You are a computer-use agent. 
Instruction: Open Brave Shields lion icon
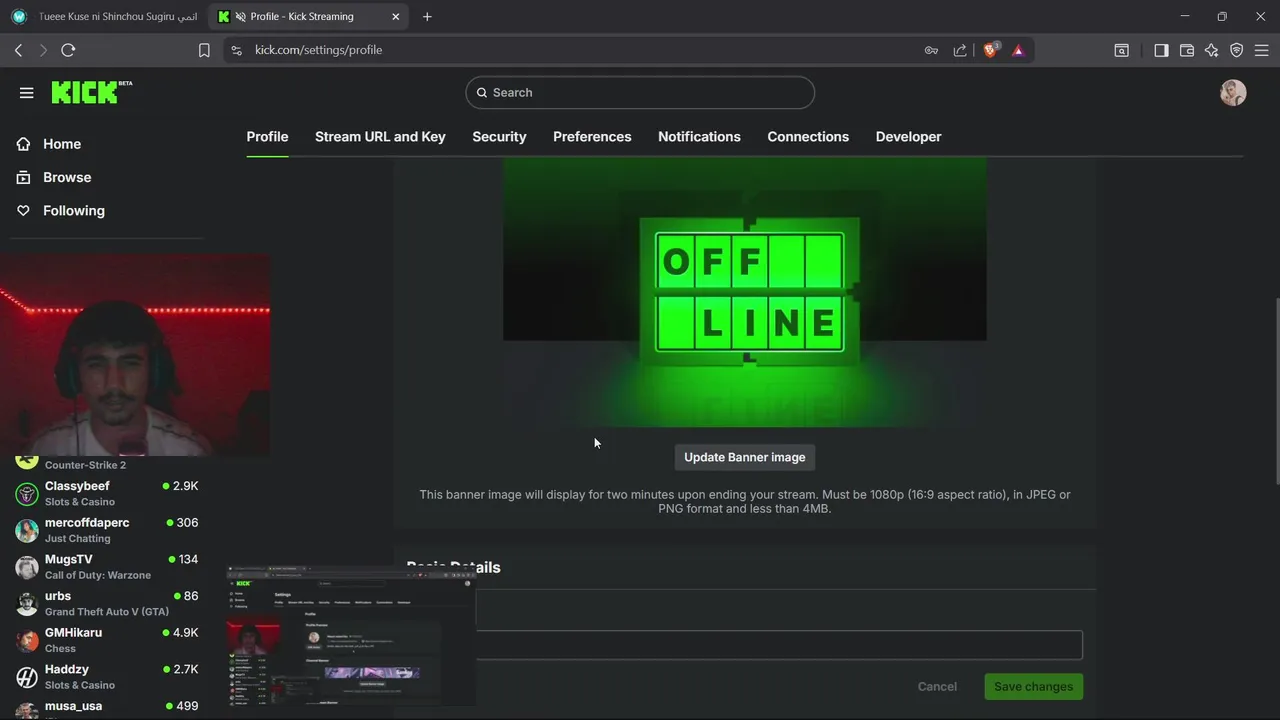(x=991, y=50)
